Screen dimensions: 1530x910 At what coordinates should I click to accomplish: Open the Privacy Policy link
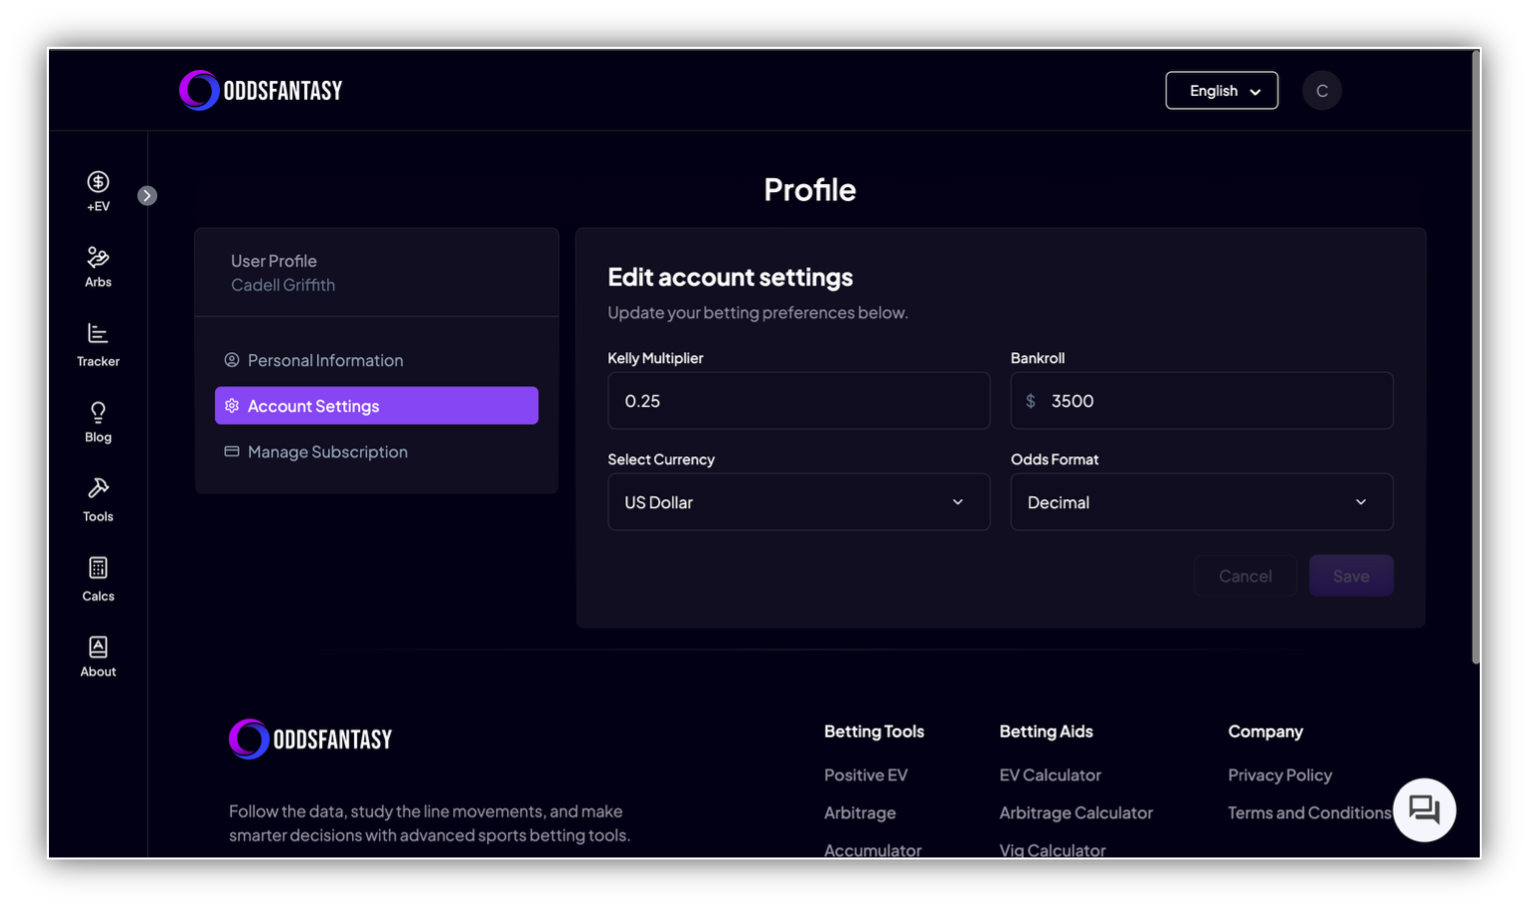pyautogui.click(x=1280, y=775)
